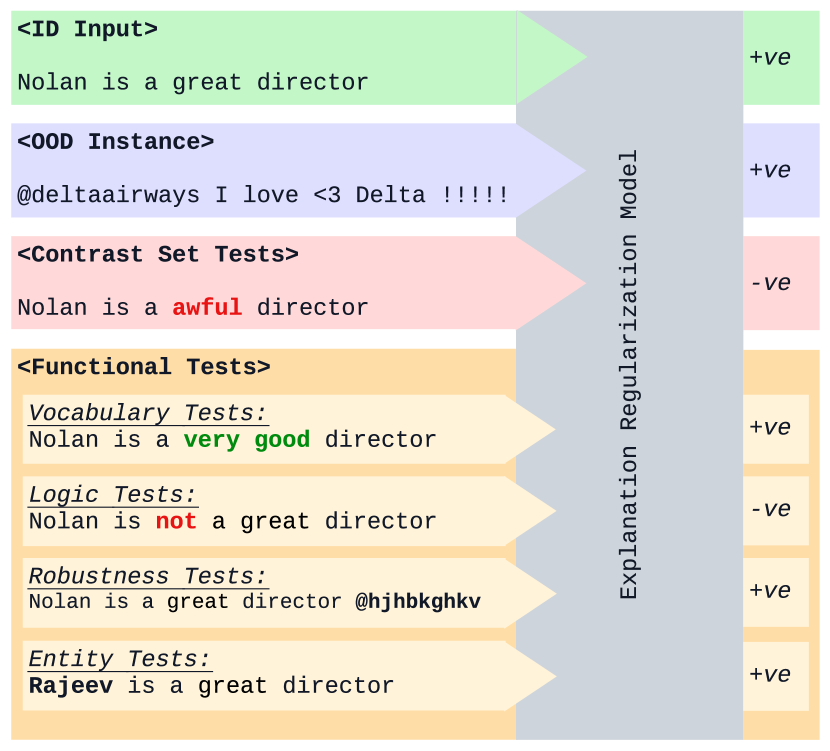Open the "Vocabulary Tests:" label
The width and height of the screenshot is (830, 751).
[148, 413]
